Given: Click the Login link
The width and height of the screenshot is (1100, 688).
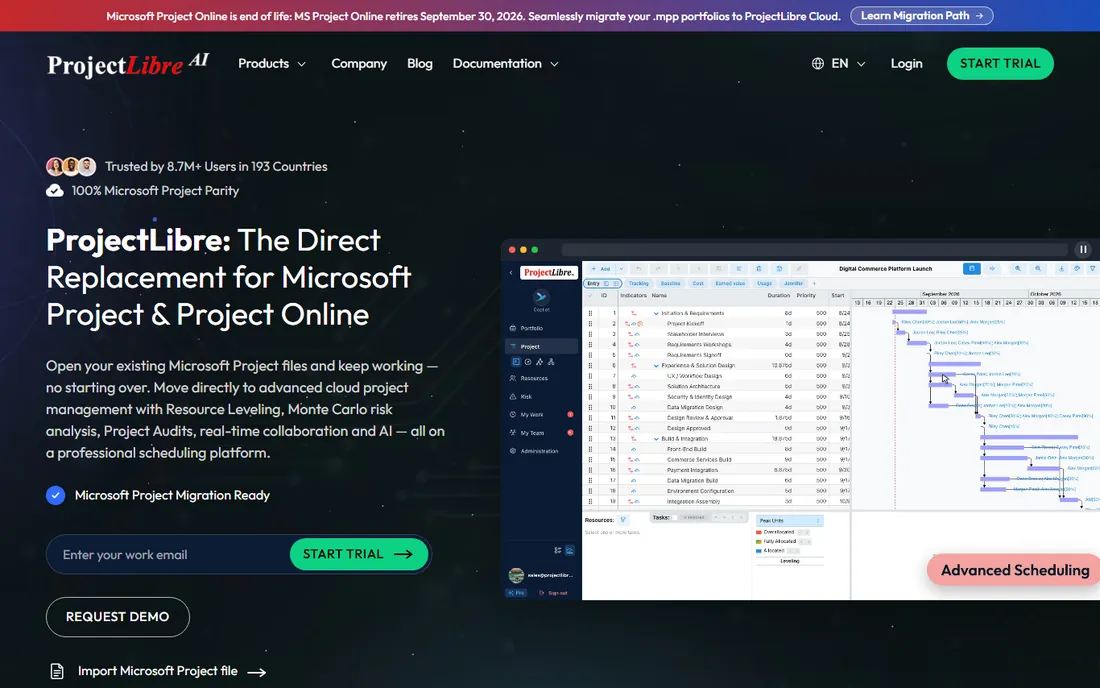Looking at the screenshot, I should coord(906,64).
